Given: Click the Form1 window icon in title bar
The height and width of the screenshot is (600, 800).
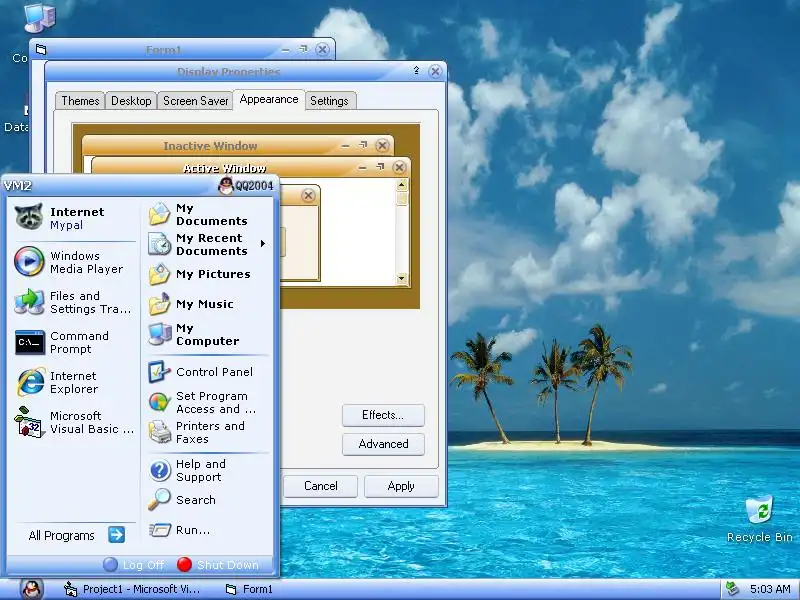Looking at the screenshot, I should click(41, 49).
